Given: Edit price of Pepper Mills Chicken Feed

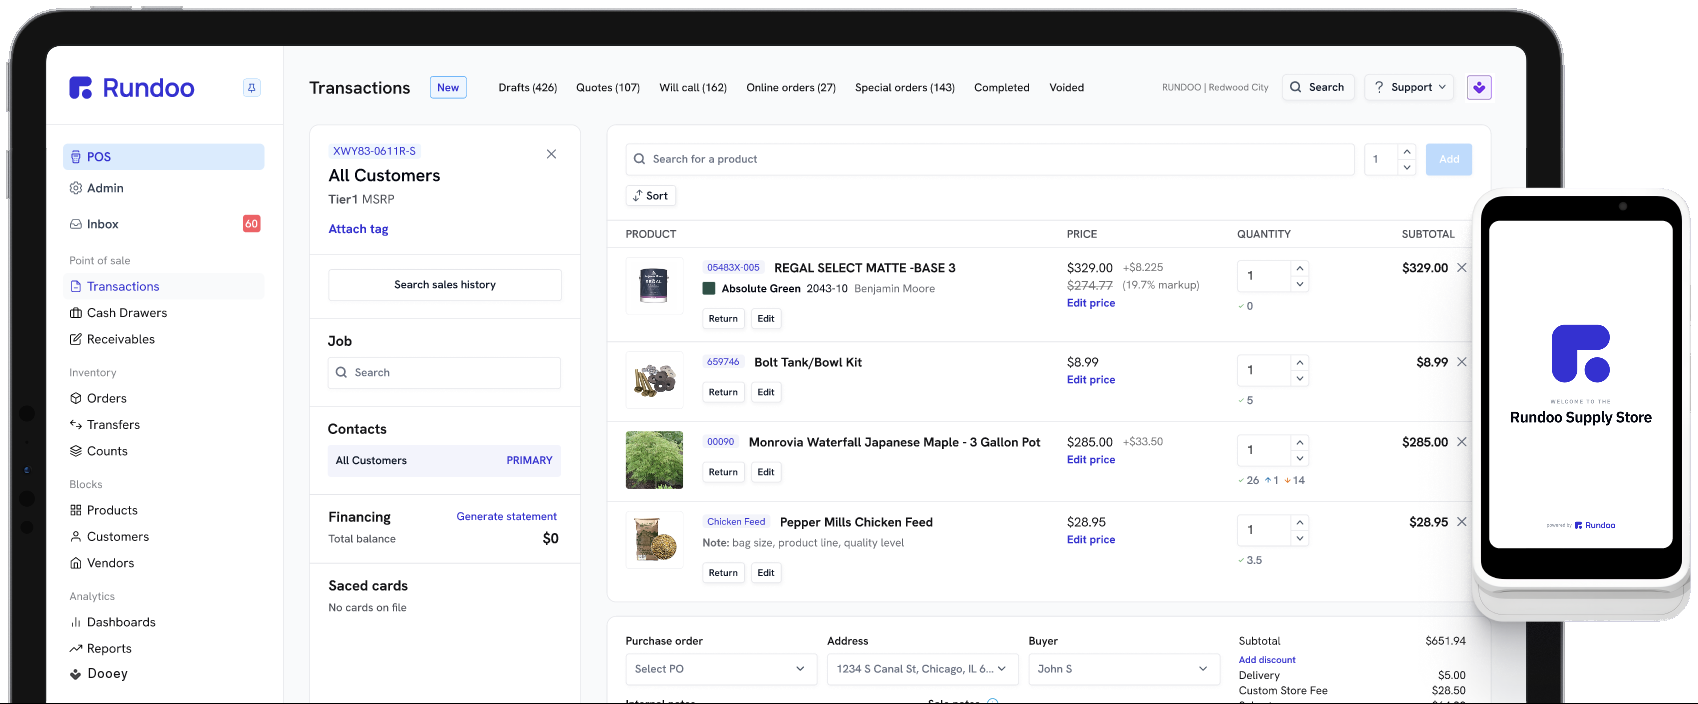Looking at the screenshot, I should tap(1091, 540).
